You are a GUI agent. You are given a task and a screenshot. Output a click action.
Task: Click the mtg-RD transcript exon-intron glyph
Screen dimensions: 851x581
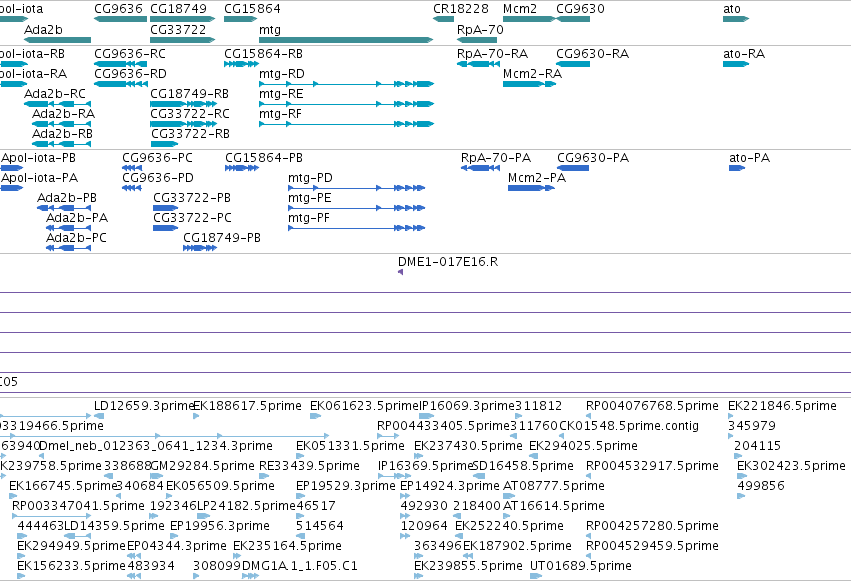(346, 84)
